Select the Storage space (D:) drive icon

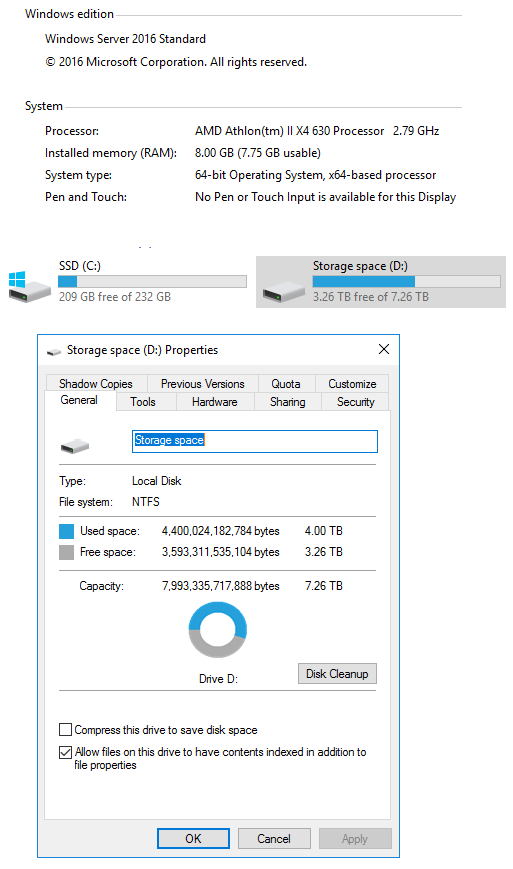pyautogui.click(x=284, y=291)
